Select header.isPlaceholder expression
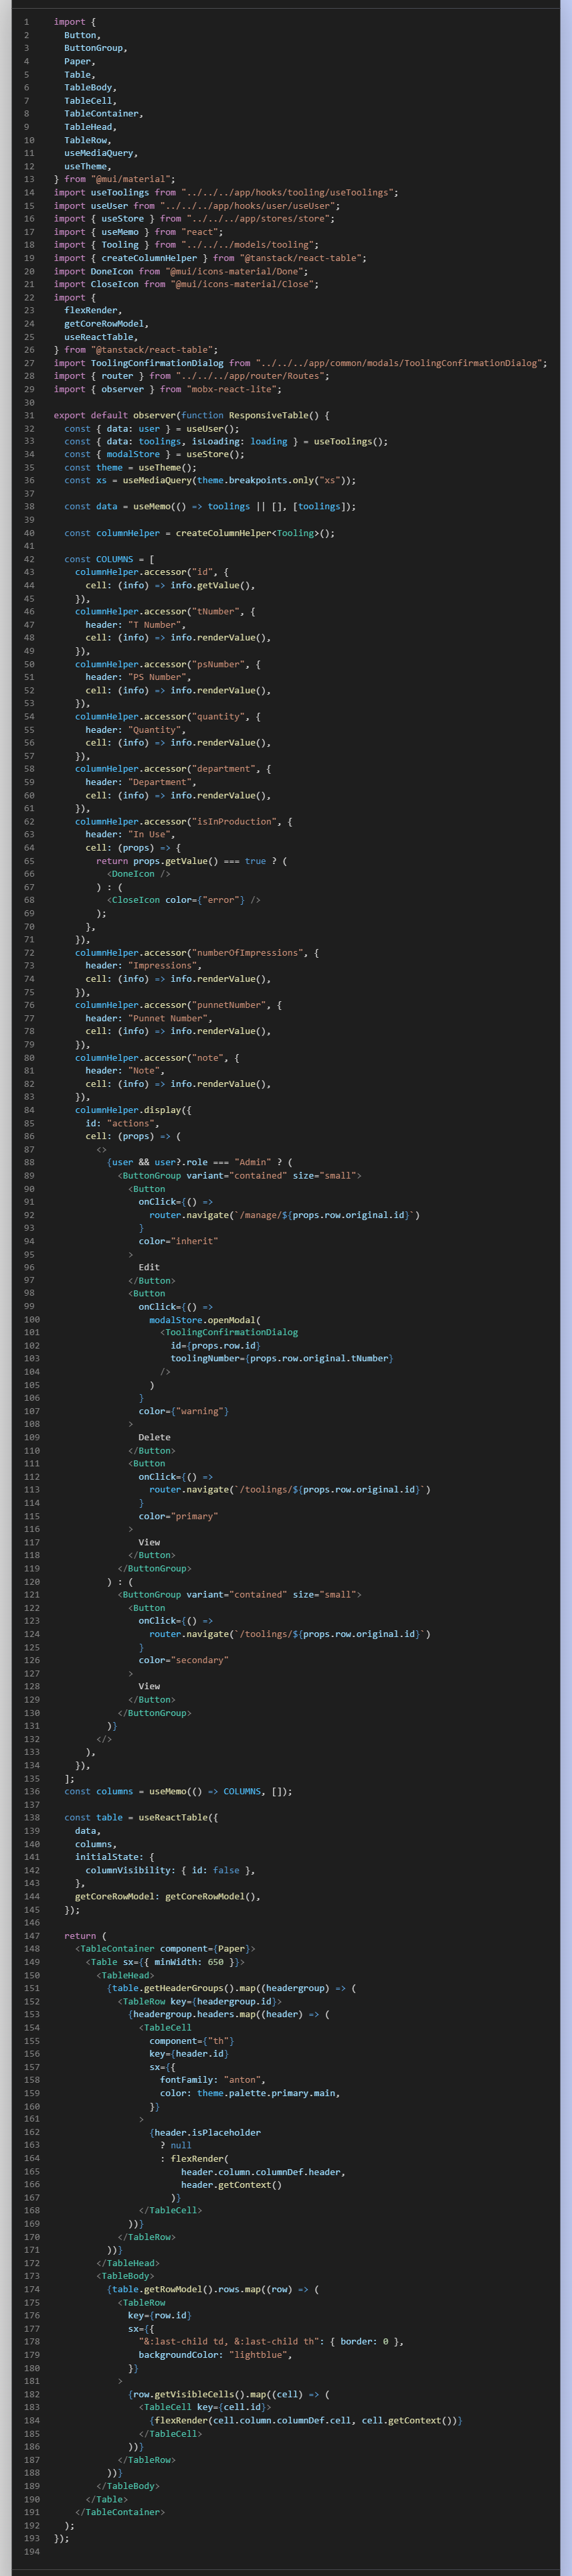Screen dimensions: 572x2576 [x=208, y=2132]
